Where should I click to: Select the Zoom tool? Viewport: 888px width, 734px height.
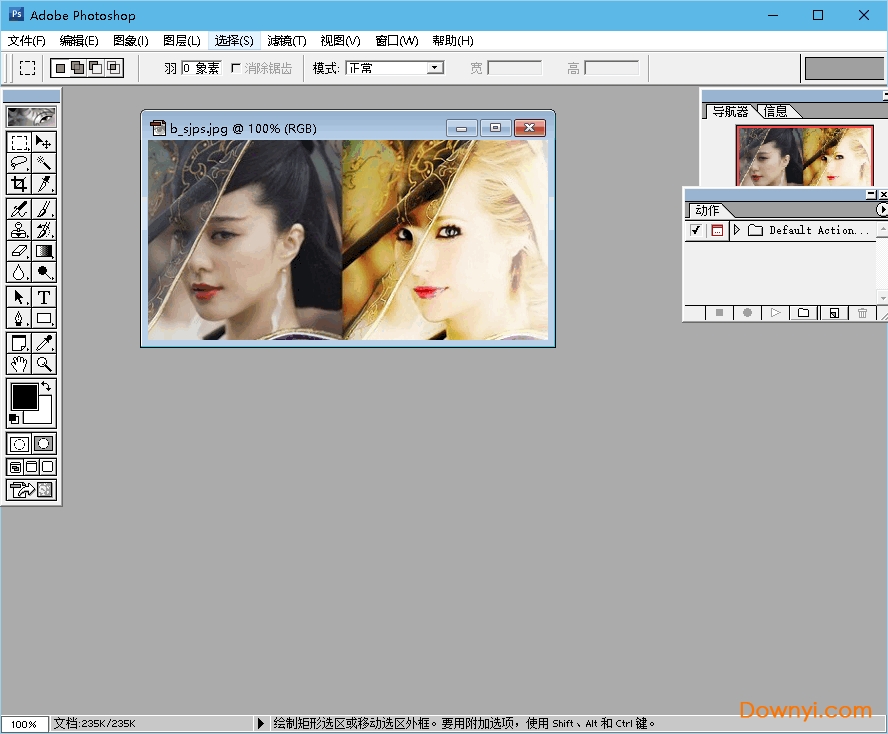point(44,363)
